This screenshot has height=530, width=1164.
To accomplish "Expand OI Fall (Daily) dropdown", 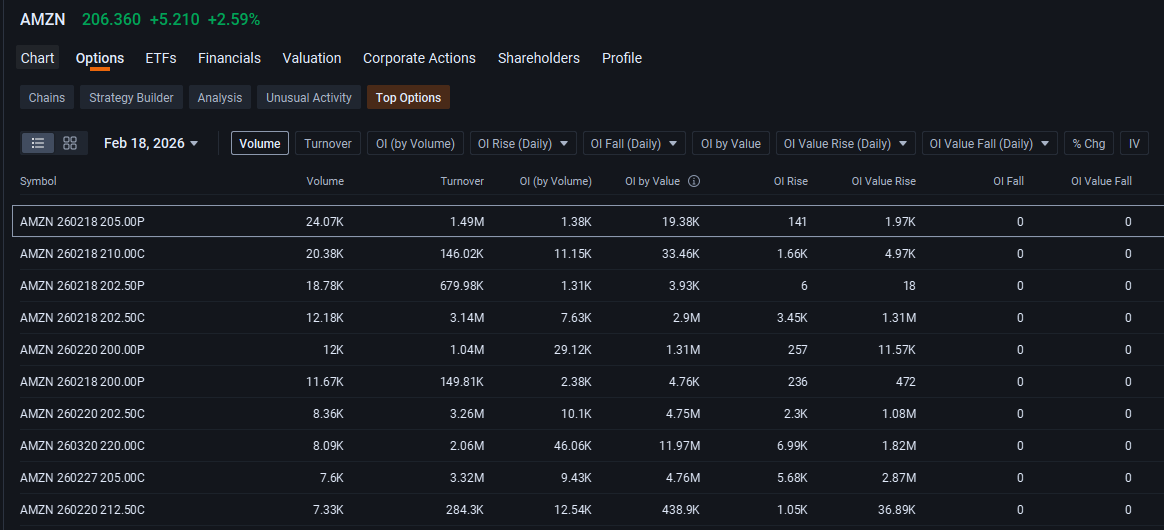I will click(634, 143).
